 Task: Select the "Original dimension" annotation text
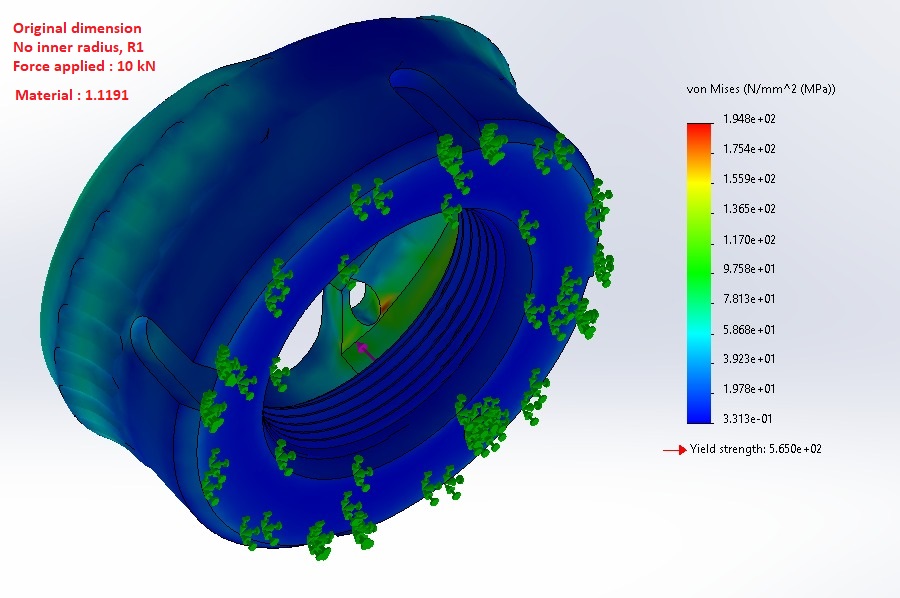(x=77, y=28)
